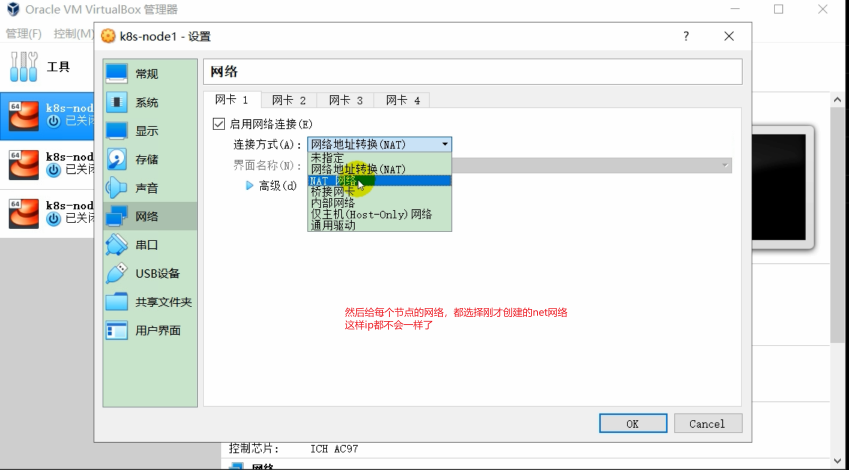Open the 共享文件夹 folder icon
This screenshot has width=849, height=470.
116,302
